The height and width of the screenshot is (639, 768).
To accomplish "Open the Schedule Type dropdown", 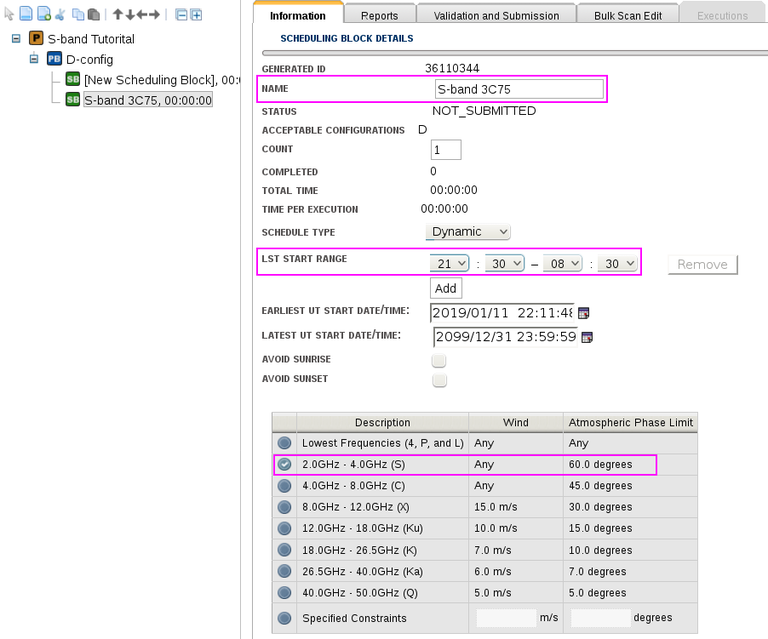I will click(x=469, y=232).
